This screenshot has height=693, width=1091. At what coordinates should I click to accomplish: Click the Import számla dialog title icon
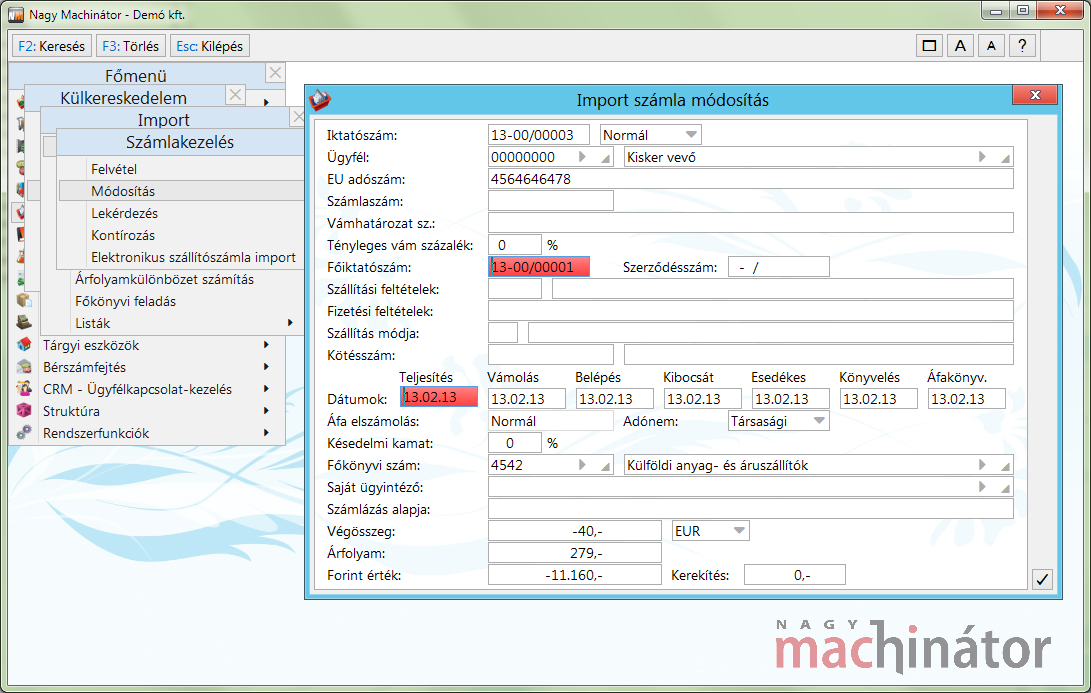pos(319,99)
